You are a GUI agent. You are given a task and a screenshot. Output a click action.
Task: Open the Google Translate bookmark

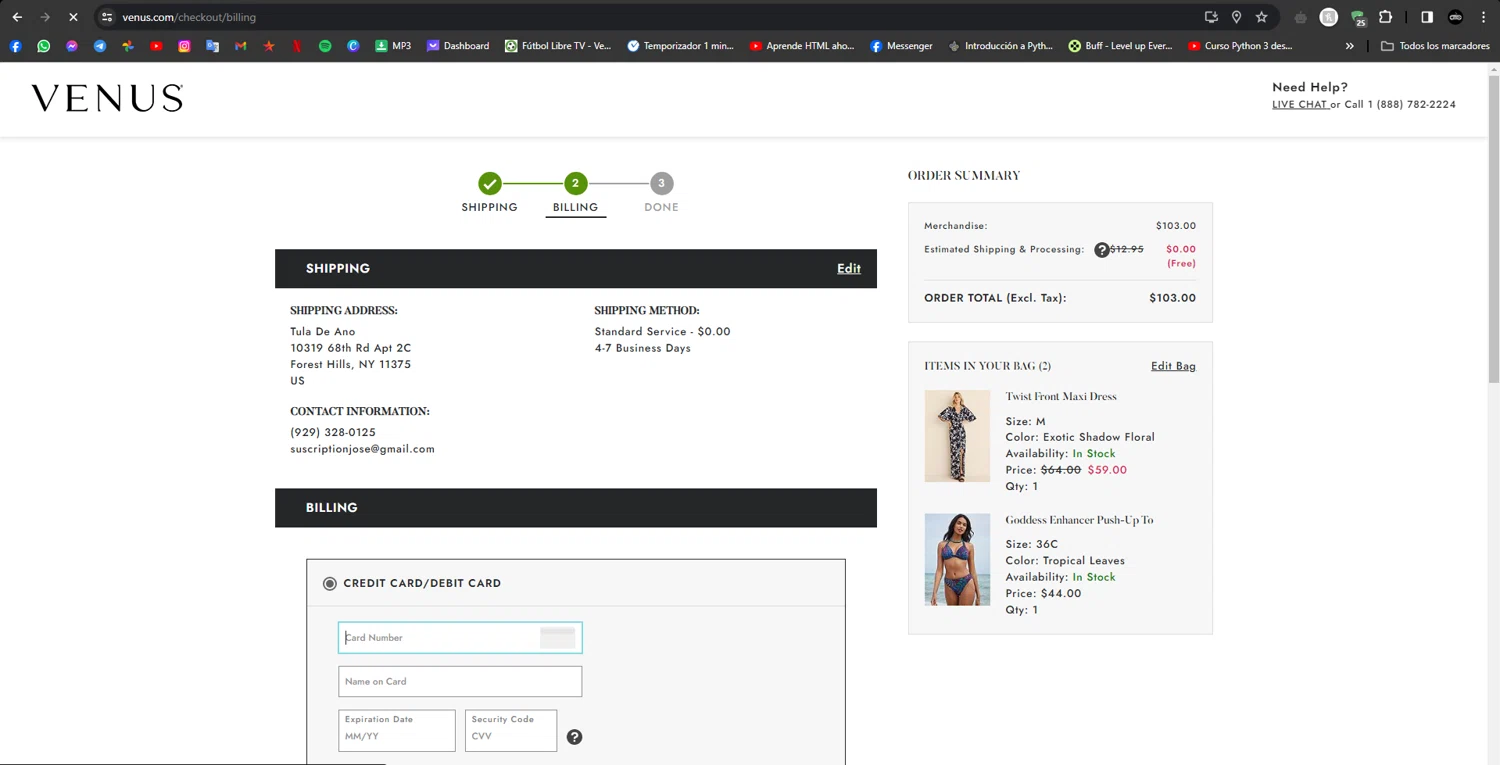tap(212, 46)
